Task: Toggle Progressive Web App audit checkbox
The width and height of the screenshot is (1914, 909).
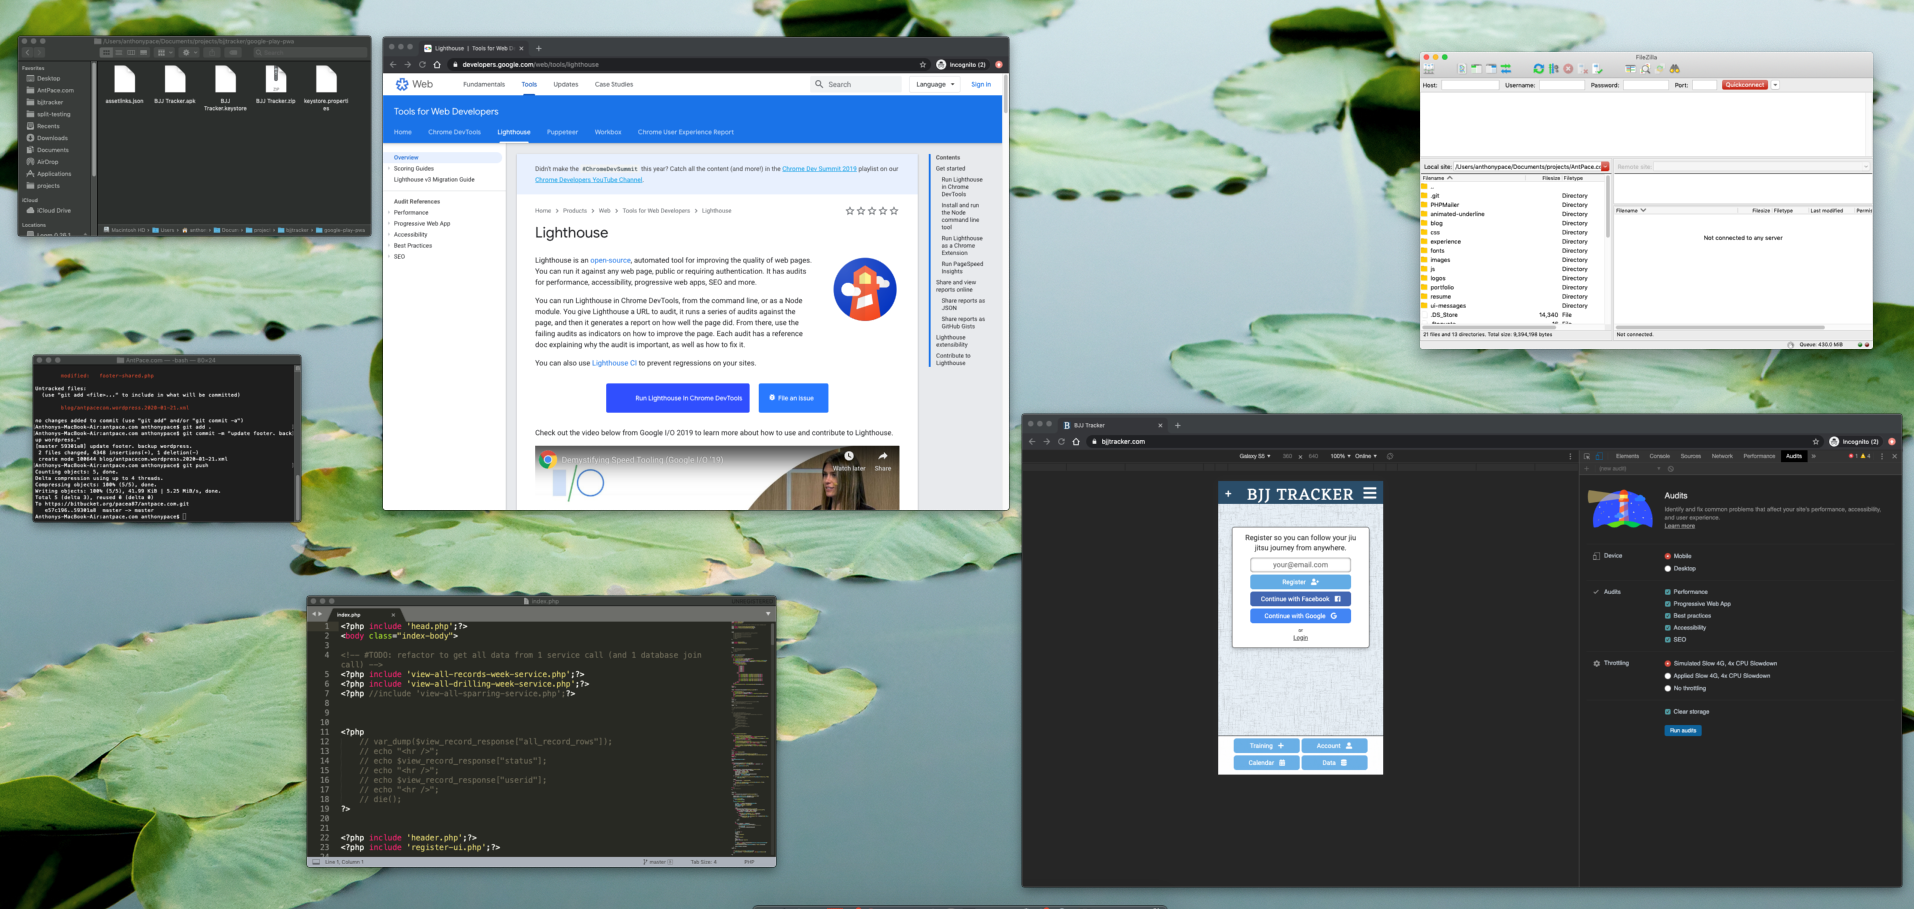Action: (1668, 604)
